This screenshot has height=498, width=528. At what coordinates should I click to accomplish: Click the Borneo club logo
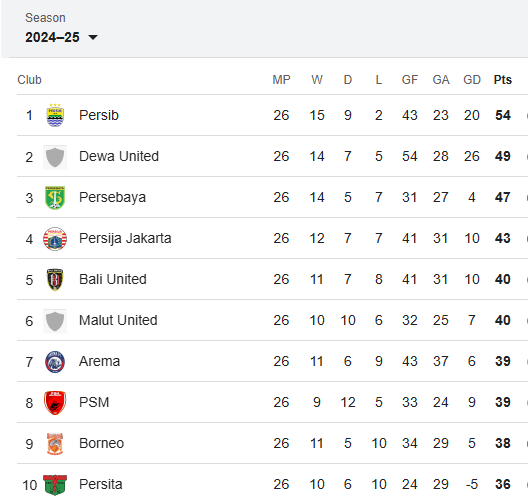(x=55, y=444)
